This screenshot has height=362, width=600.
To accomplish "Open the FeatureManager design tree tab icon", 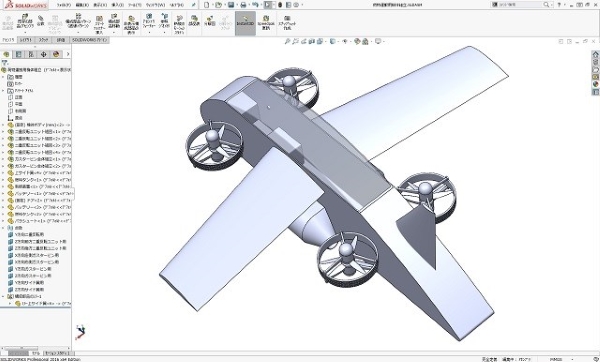I will [6, 54].
